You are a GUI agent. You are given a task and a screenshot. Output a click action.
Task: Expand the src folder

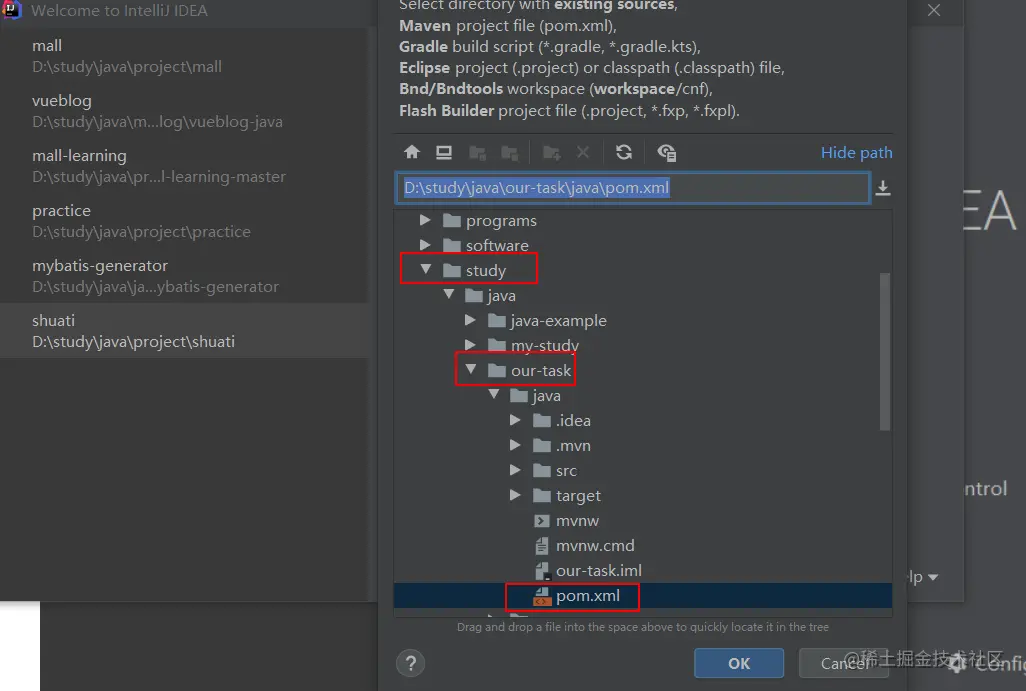516,470
